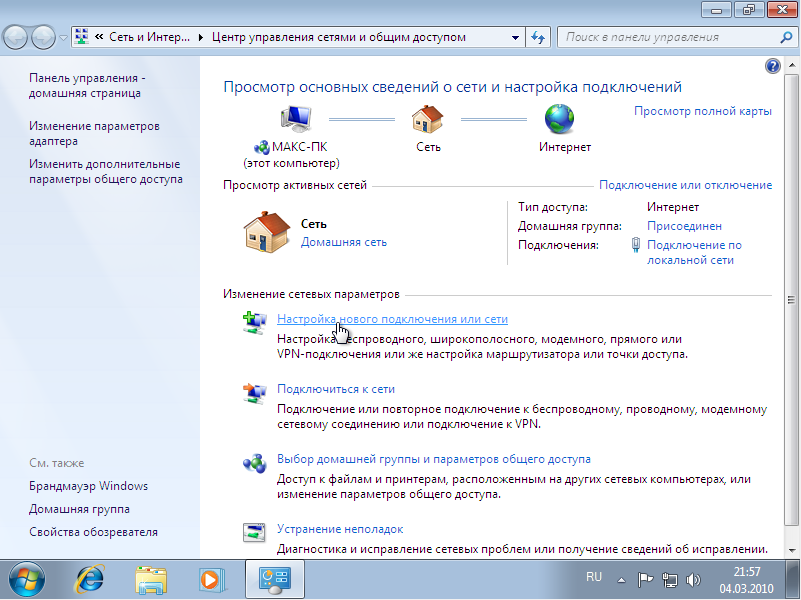Click Настройка нового подключения или сети link
Screen dimensions: 801x600
392,319
